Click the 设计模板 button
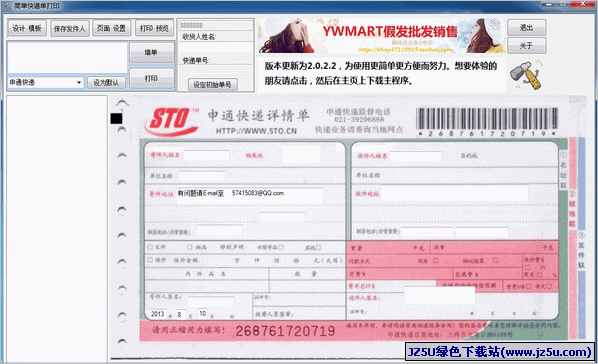Image resolution: width=598 pixels, height=364 pixels. point(27,28)
